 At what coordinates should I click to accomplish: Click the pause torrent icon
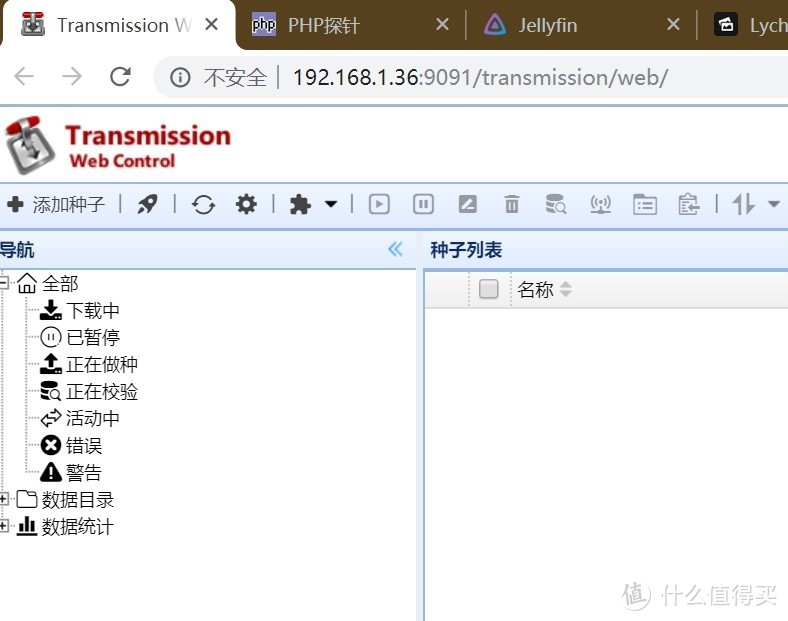423,204
